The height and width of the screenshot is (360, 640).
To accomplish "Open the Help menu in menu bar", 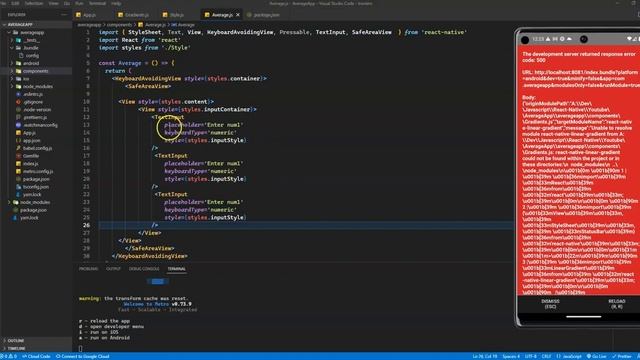I will pos(116,3).
